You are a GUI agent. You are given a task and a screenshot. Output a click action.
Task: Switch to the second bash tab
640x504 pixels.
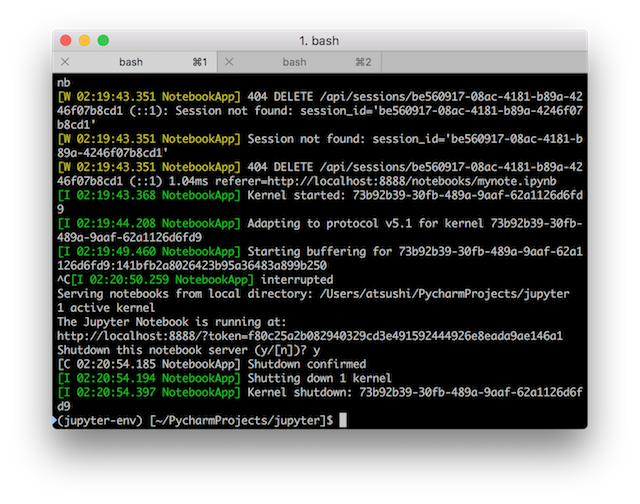[295, 62]
